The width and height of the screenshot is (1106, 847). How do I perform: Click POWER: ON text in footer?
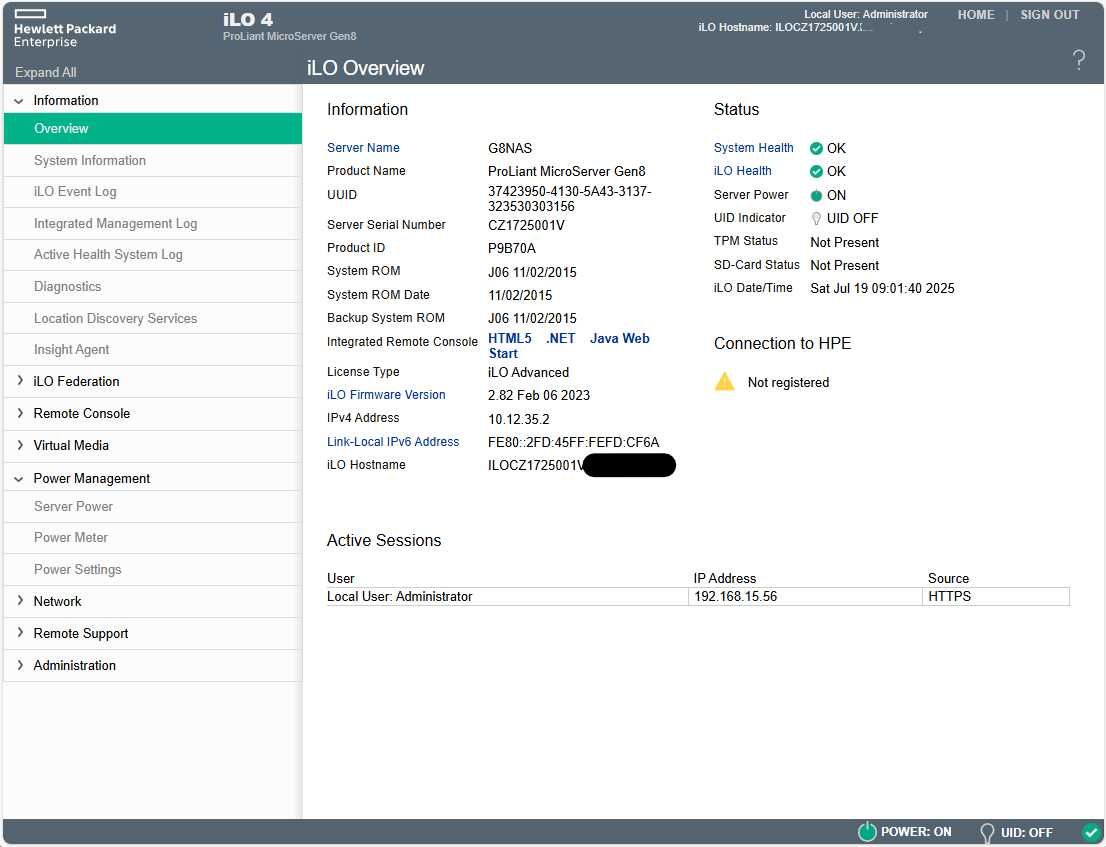[x=916, y=832]
